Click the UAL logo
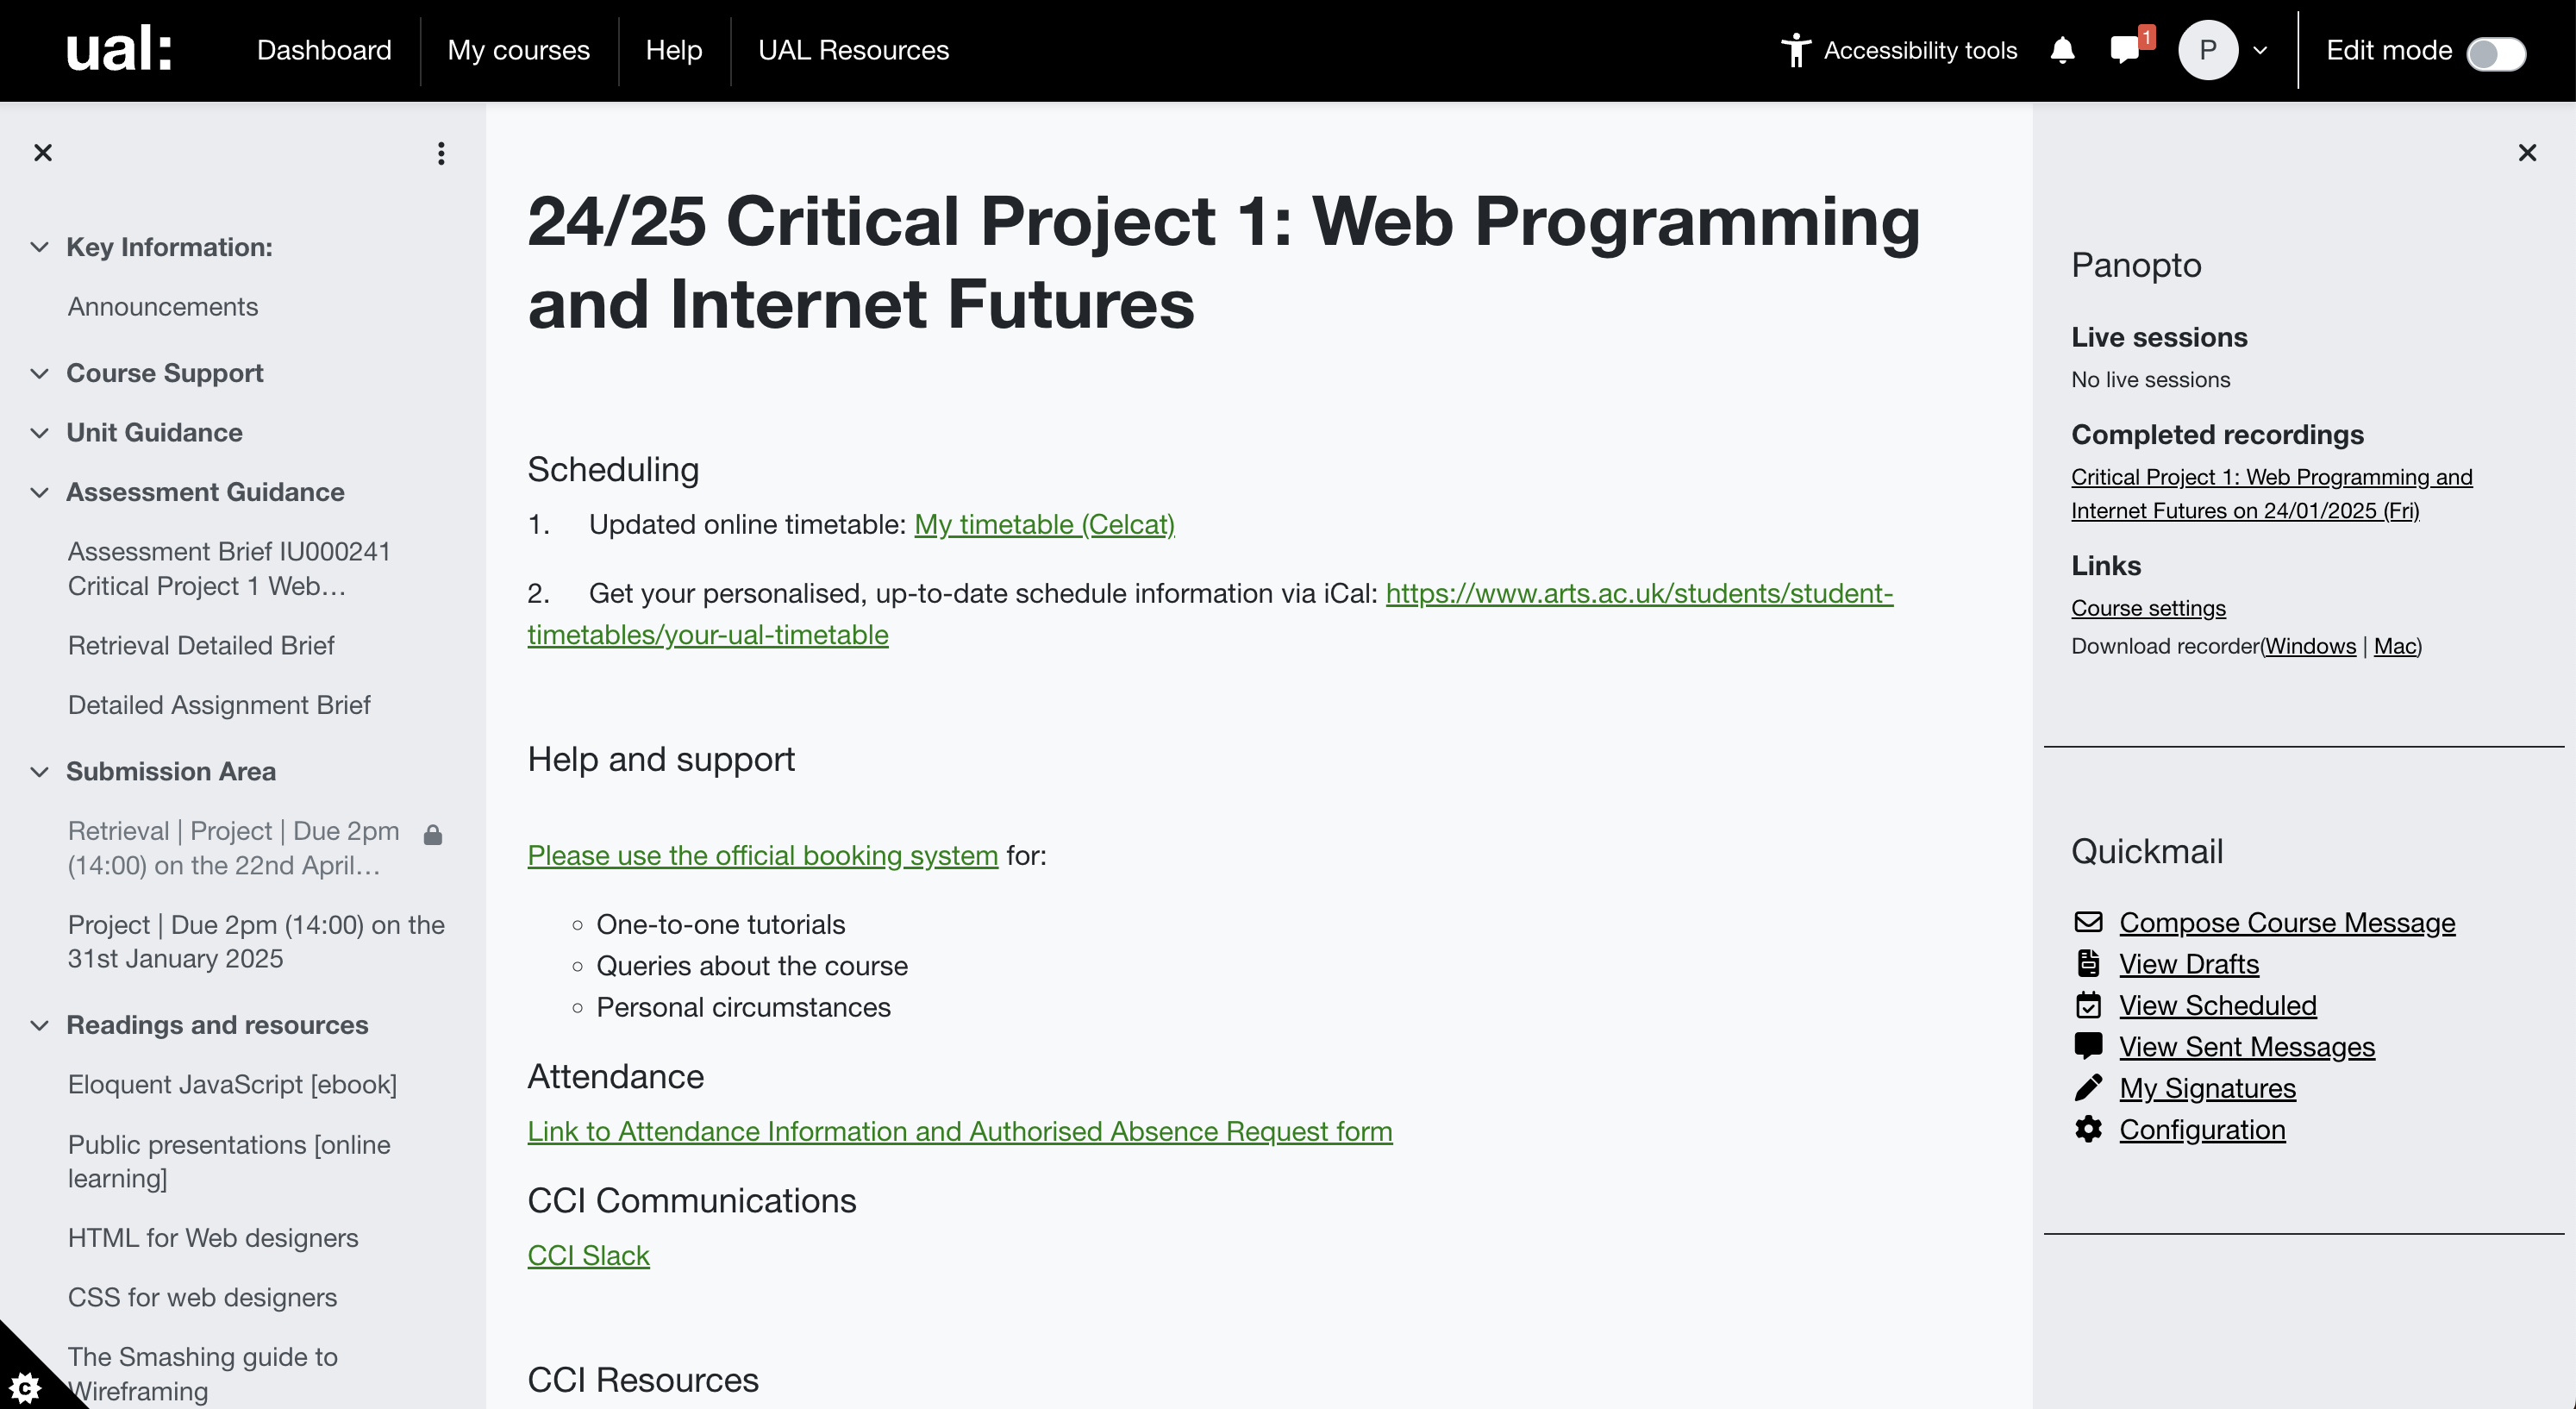 click(x=118, y=50)
